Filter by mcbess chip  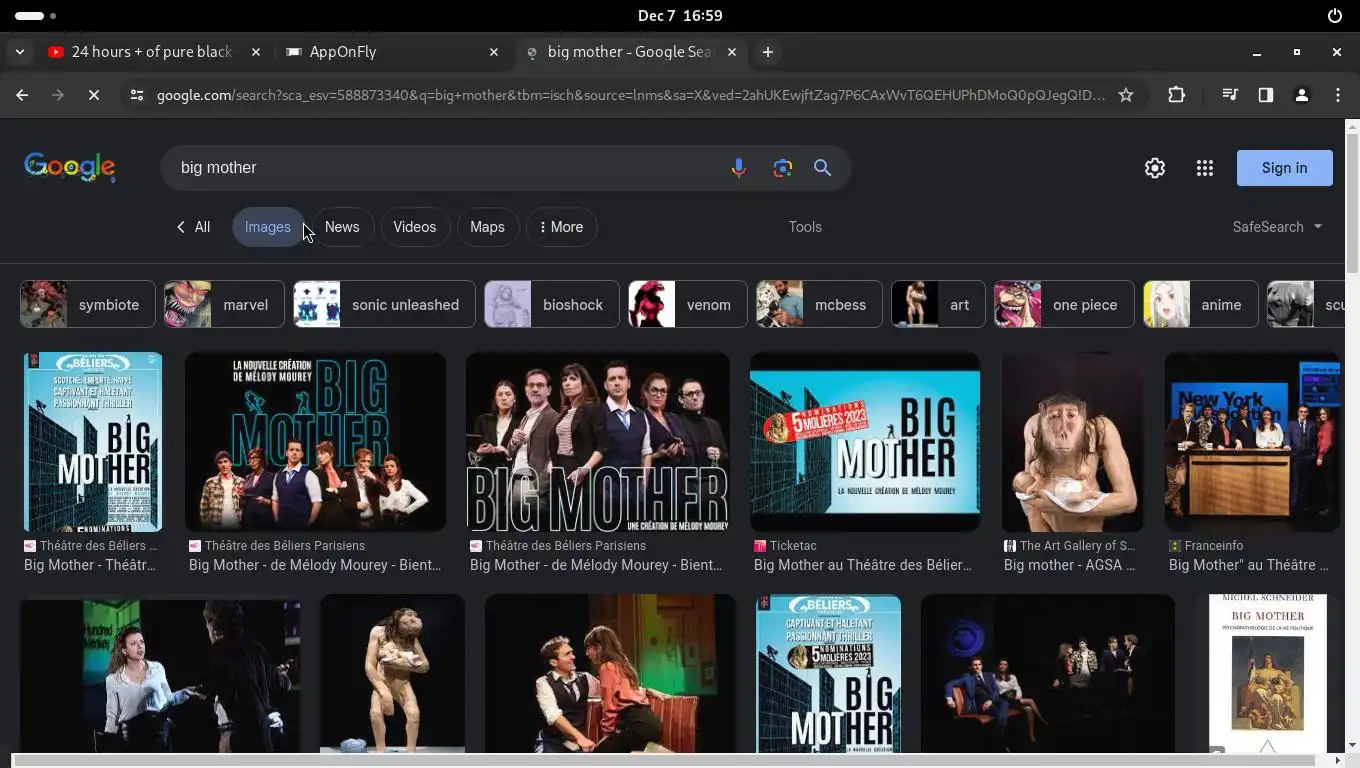click(819, 305)
